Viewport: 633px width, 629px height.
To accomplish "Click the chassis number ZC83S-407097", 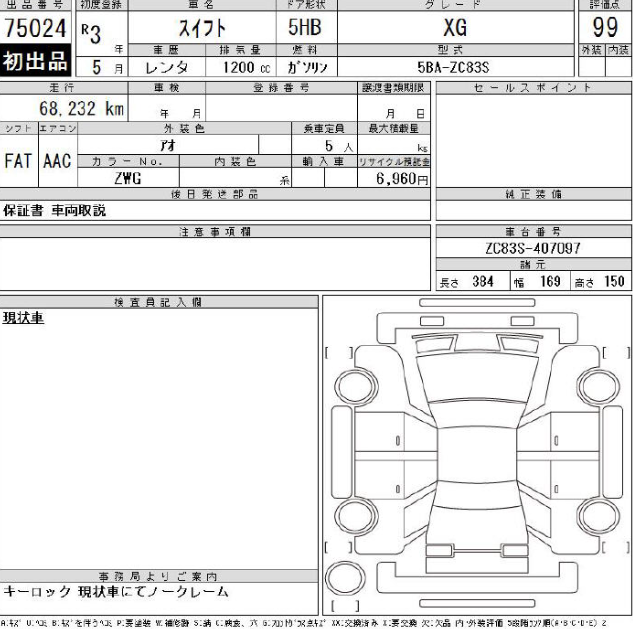I will [x=530, y=248].
